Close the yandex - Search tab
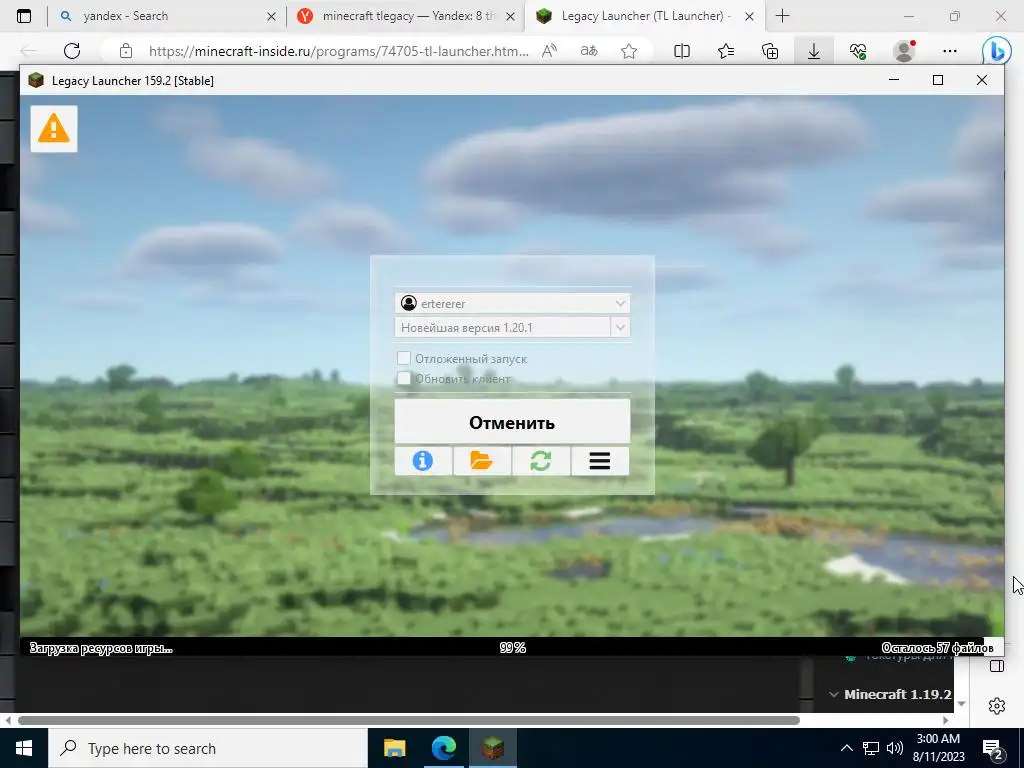This screenshot has width=1024, height=768. pos(272,17)
